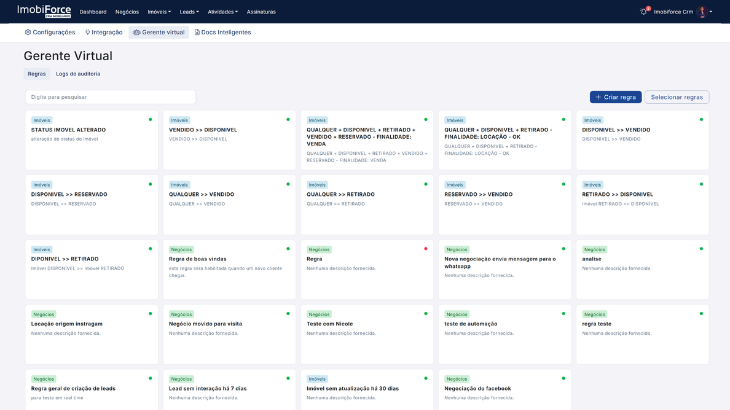Click Imóveis tag on STATUS IMOVEL ALTERADO card

click(x=41, y=120)
